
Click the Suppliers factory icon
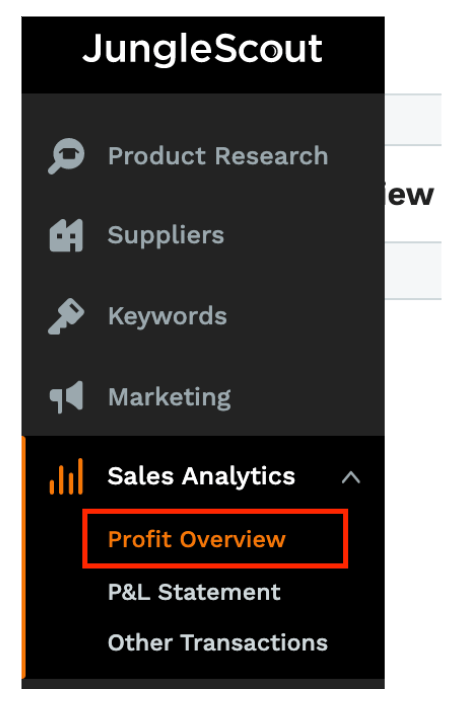pyautogui.click(x=66, y=235)
